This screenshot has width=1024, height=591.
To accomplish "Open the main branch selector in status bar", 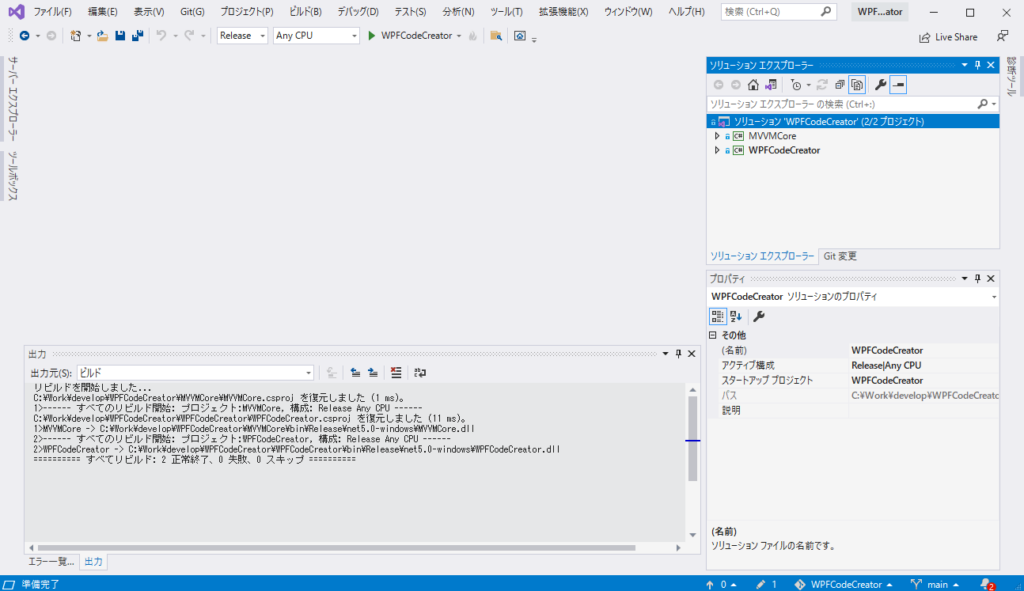I will click(x=936, y=584).
